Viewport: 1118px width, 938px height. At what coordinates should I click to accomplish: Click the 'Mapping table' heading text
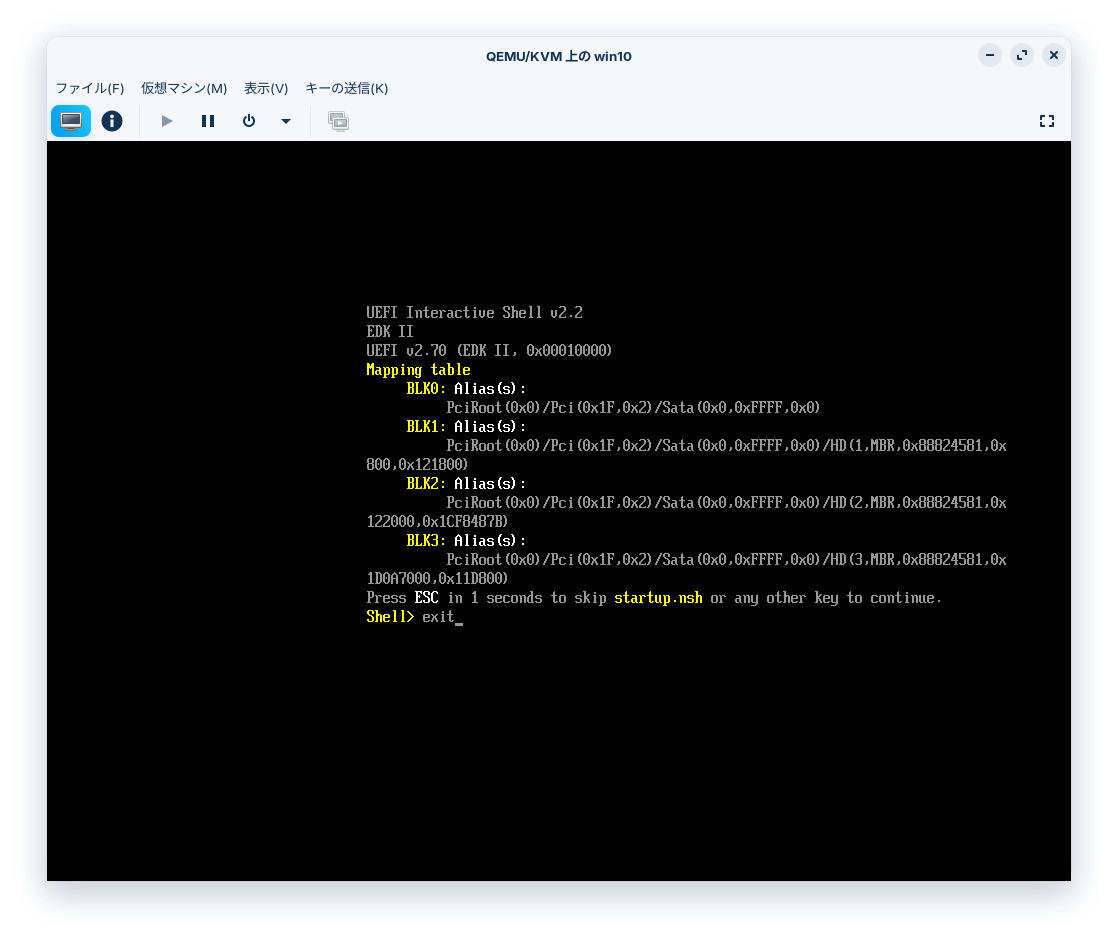[x=419, y=370]
